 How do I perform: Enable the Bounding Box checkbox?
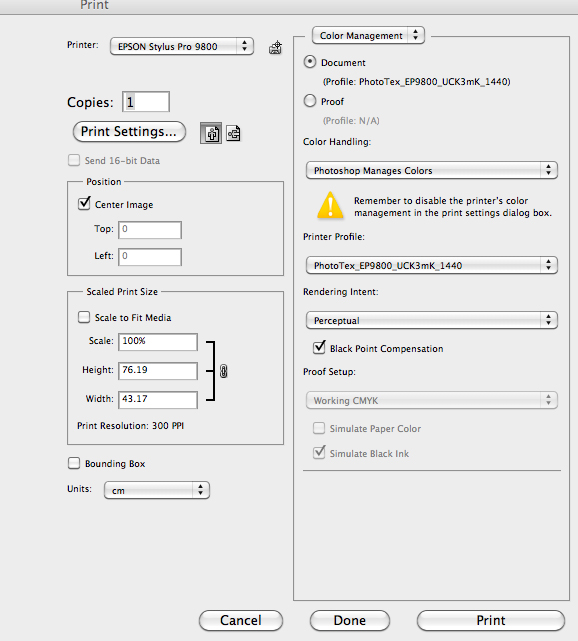[74, 463]
